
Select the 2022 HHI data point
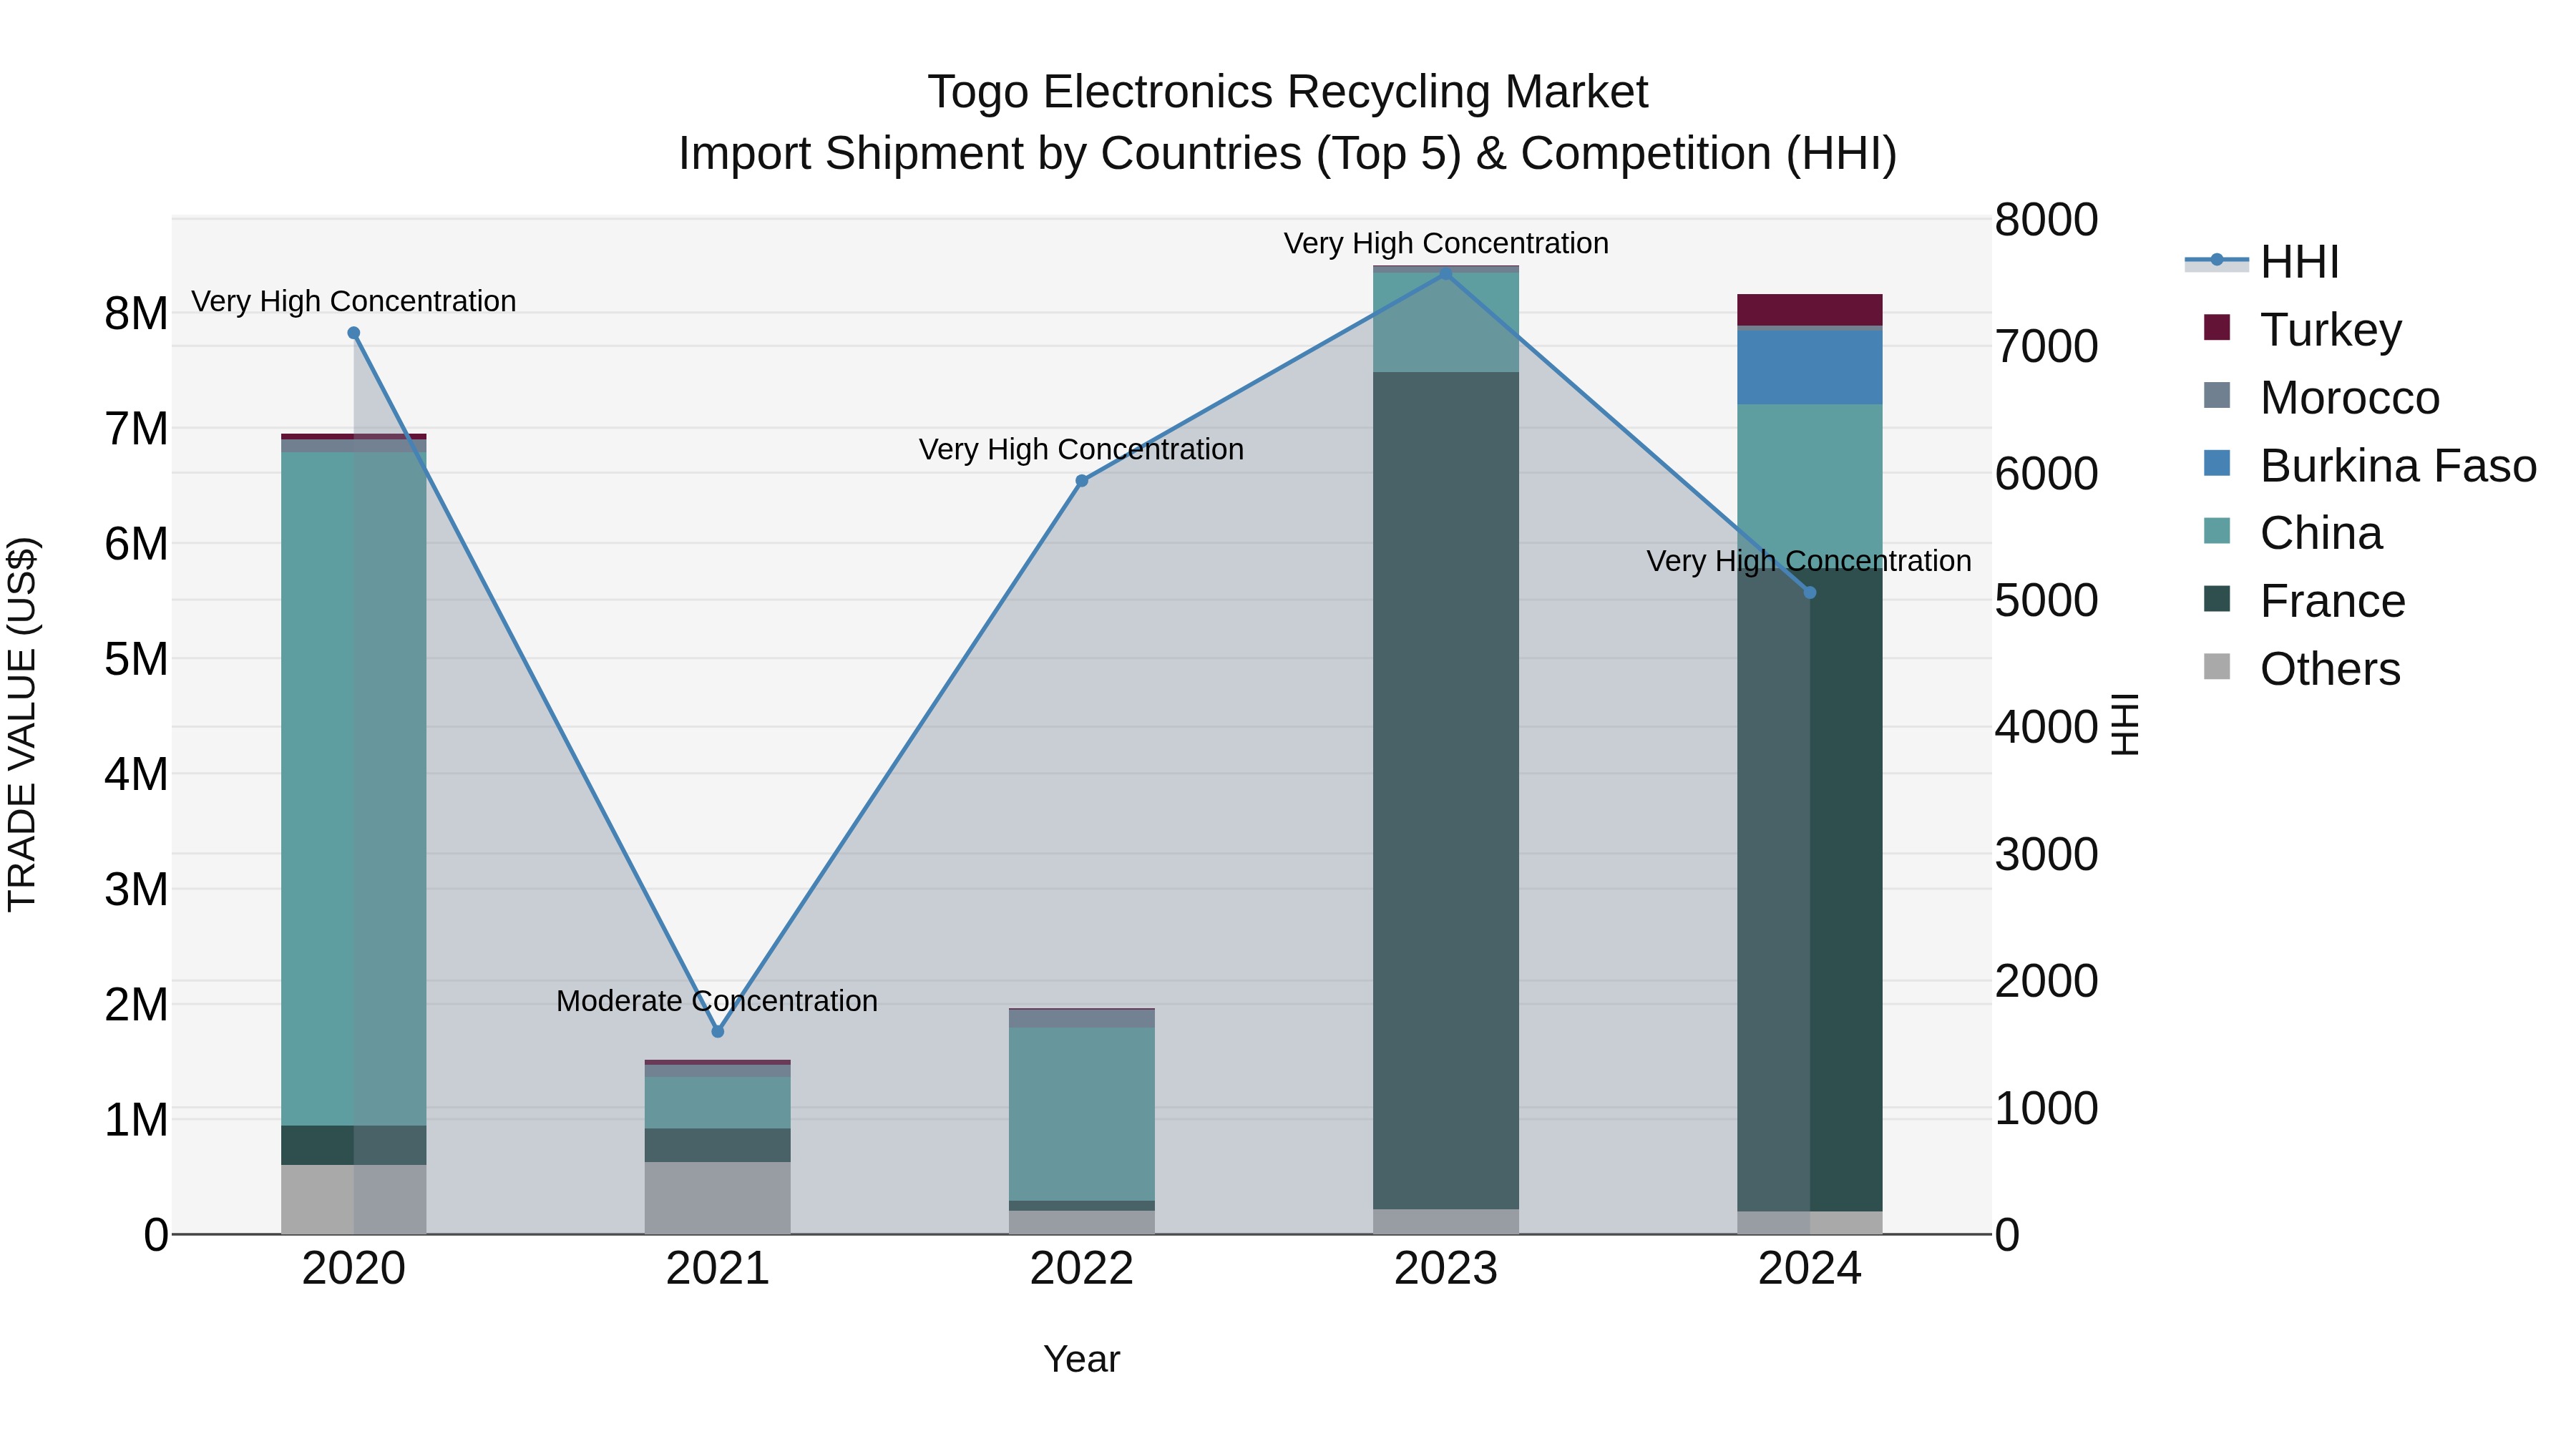point(1081,481)
